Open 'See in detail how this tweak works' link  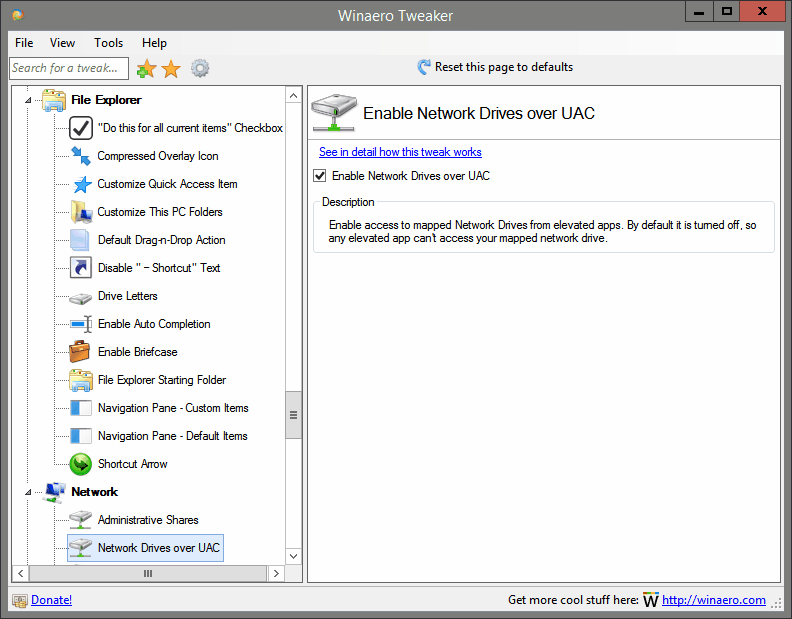[400, 152]
